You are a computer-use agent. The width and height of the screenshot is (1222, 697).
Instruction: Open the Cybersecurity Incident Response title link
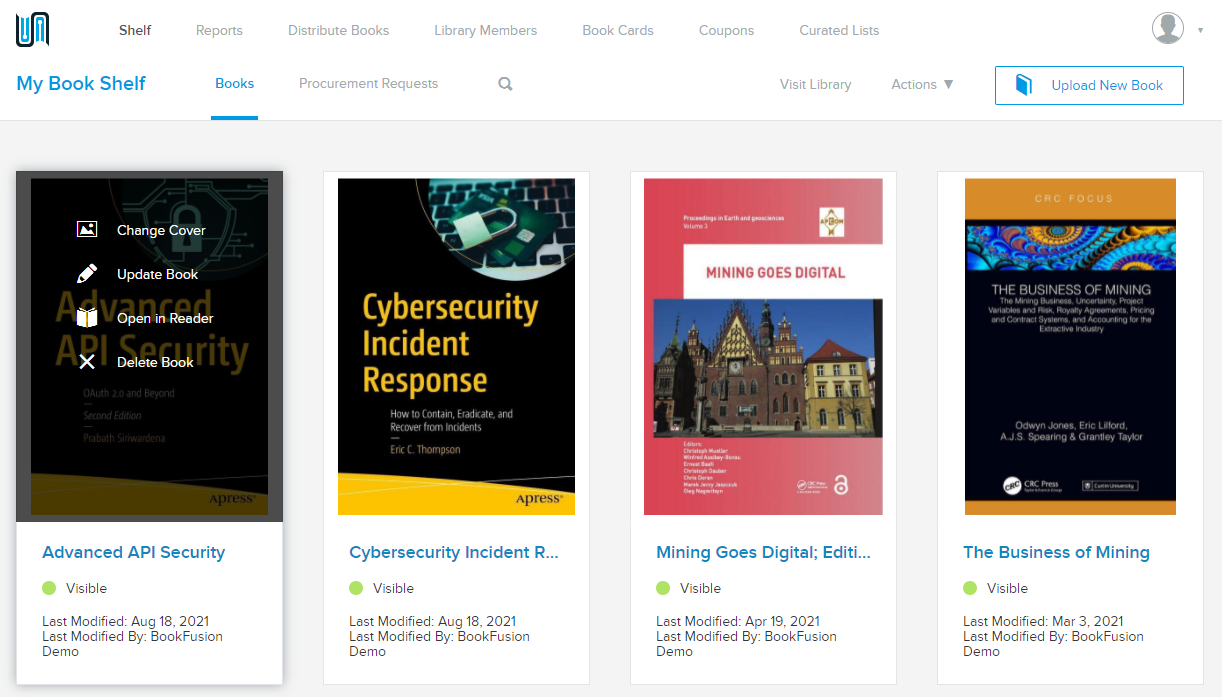pos(454,552)
